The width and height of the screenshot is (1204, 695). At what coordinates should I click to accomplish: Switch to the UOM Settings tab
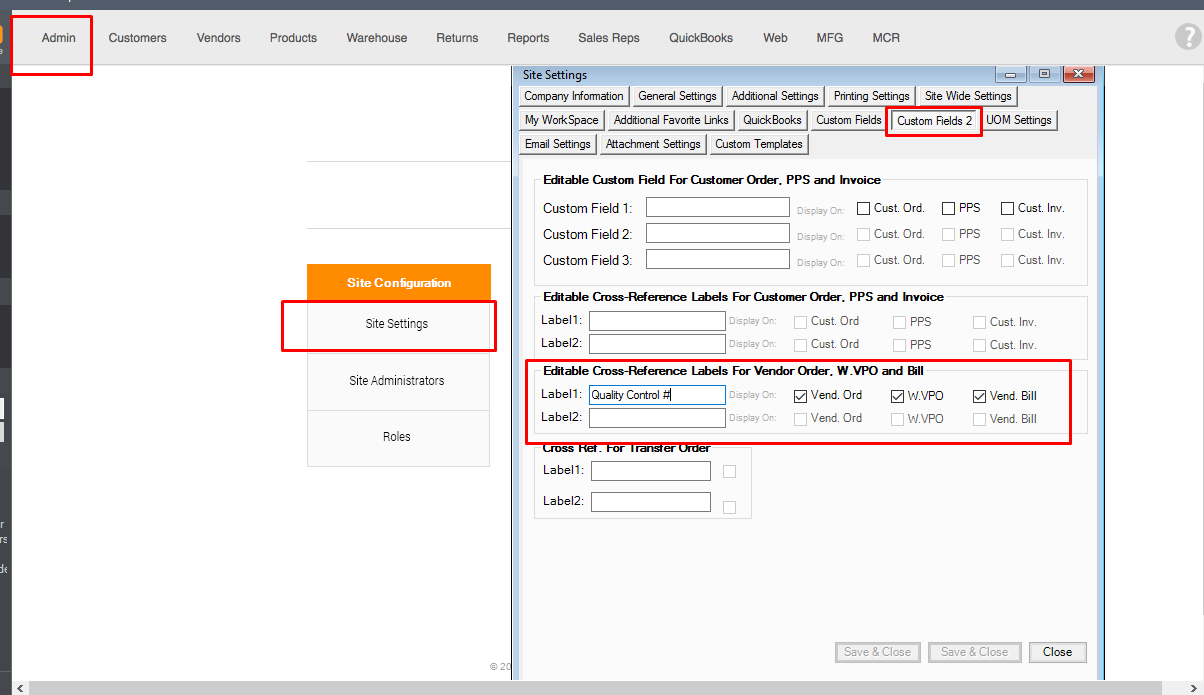click(x=1019, y=120)
